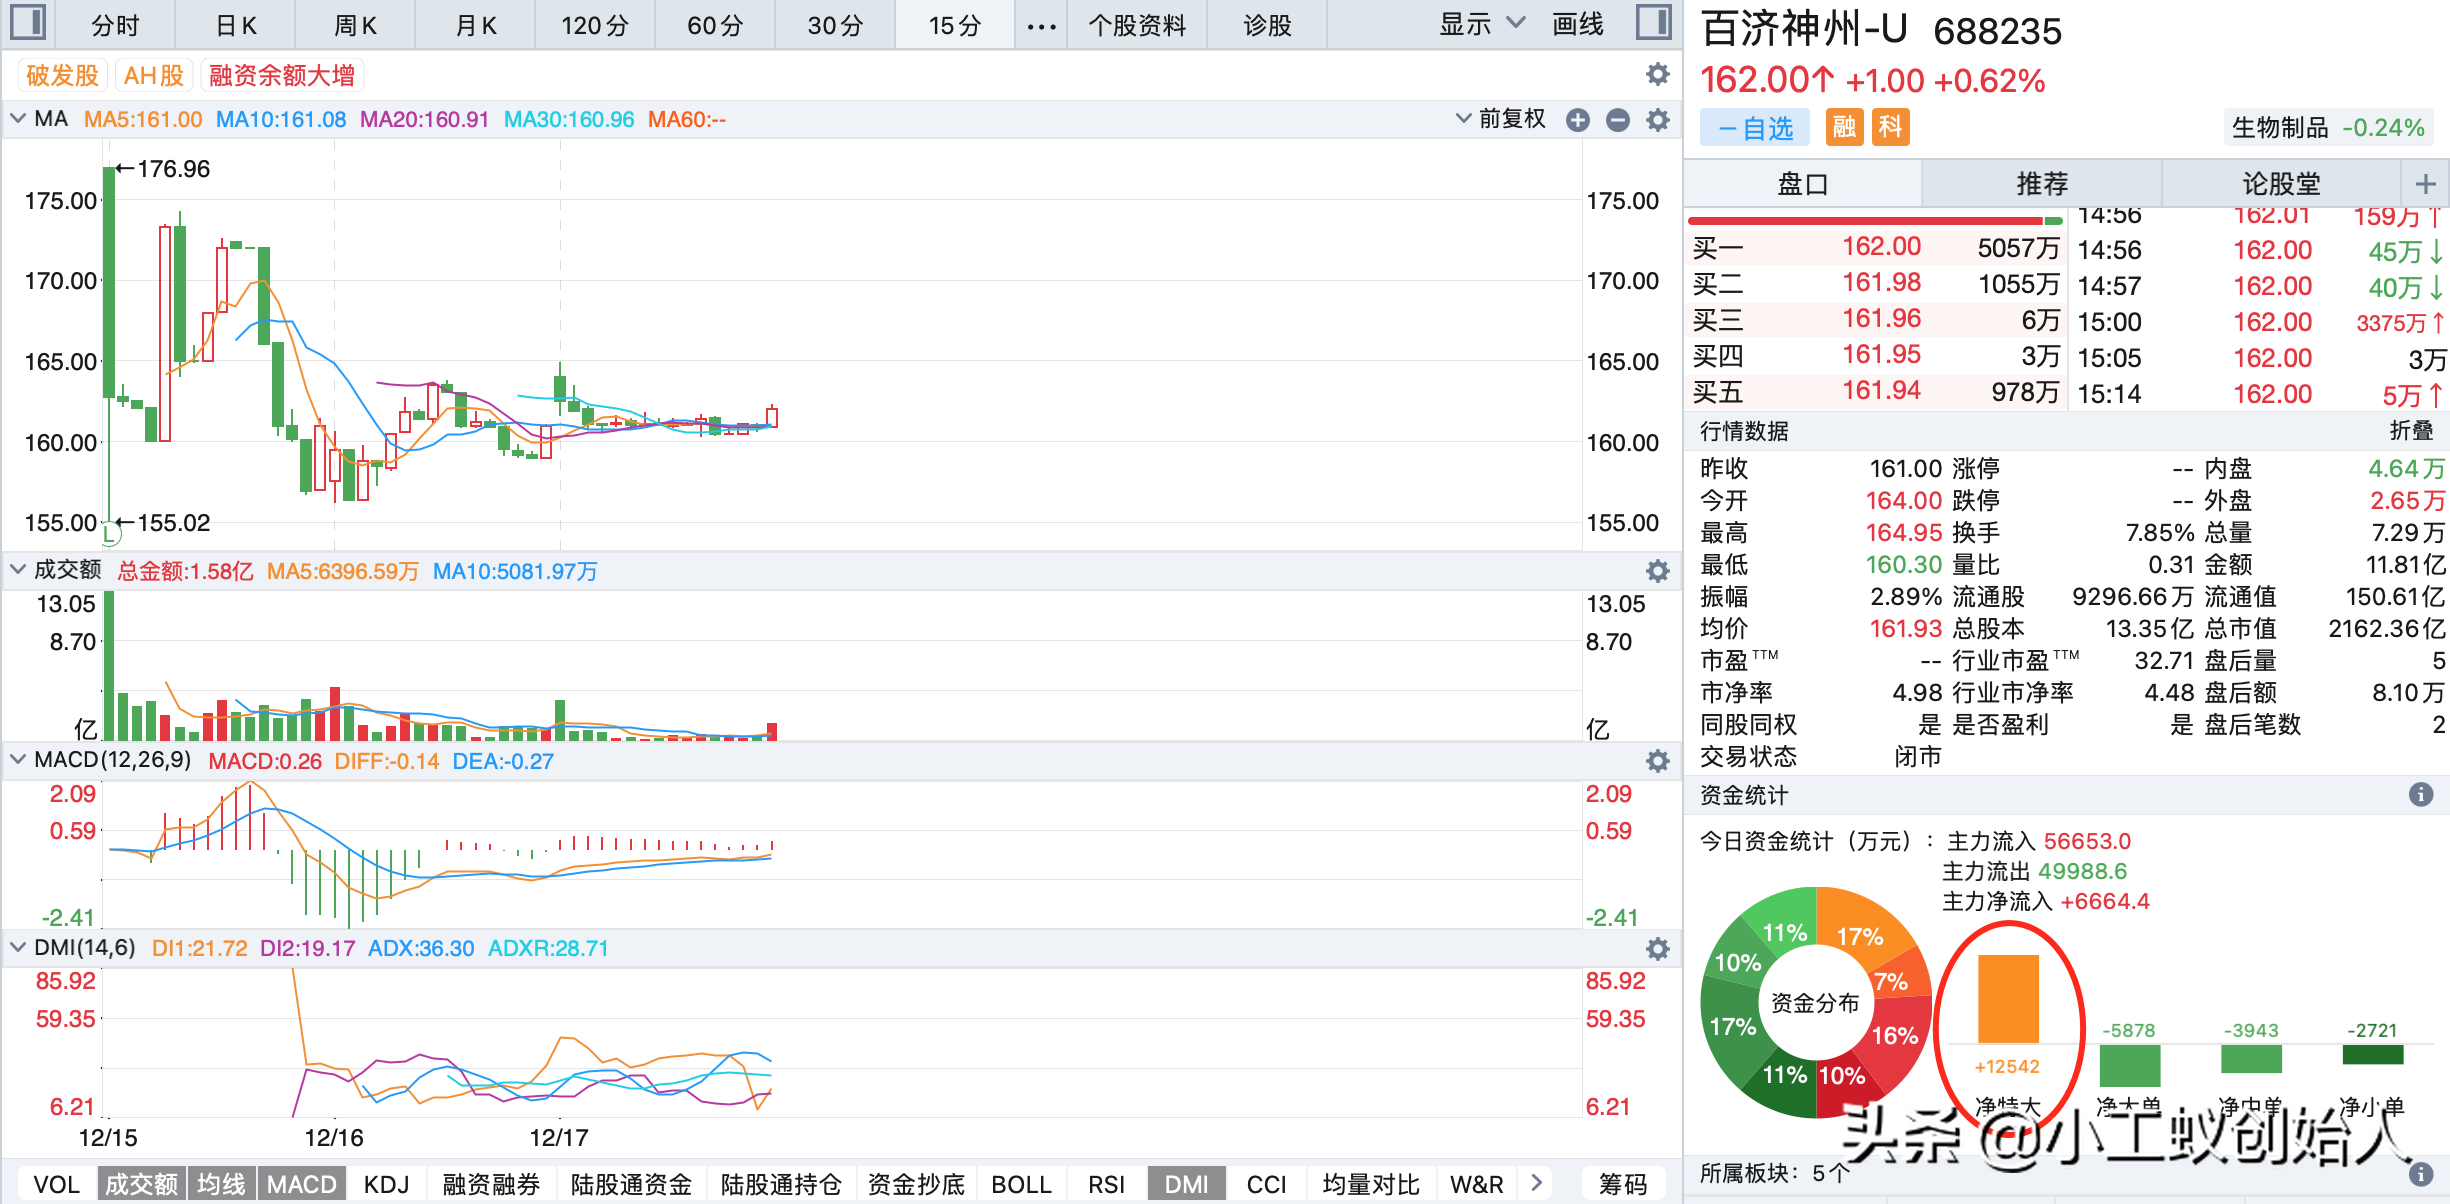Toggle the right sidebar panel icon
Viewport: 2450px width, 1204px height.
1654,22
